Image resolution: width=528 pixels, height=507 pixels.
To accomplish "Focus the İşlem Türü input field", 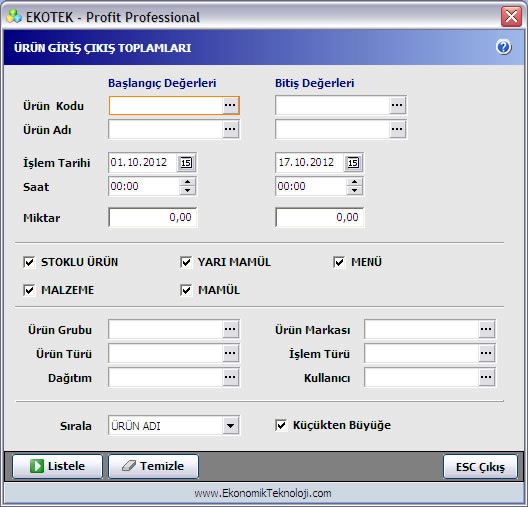I will point(421,353).
